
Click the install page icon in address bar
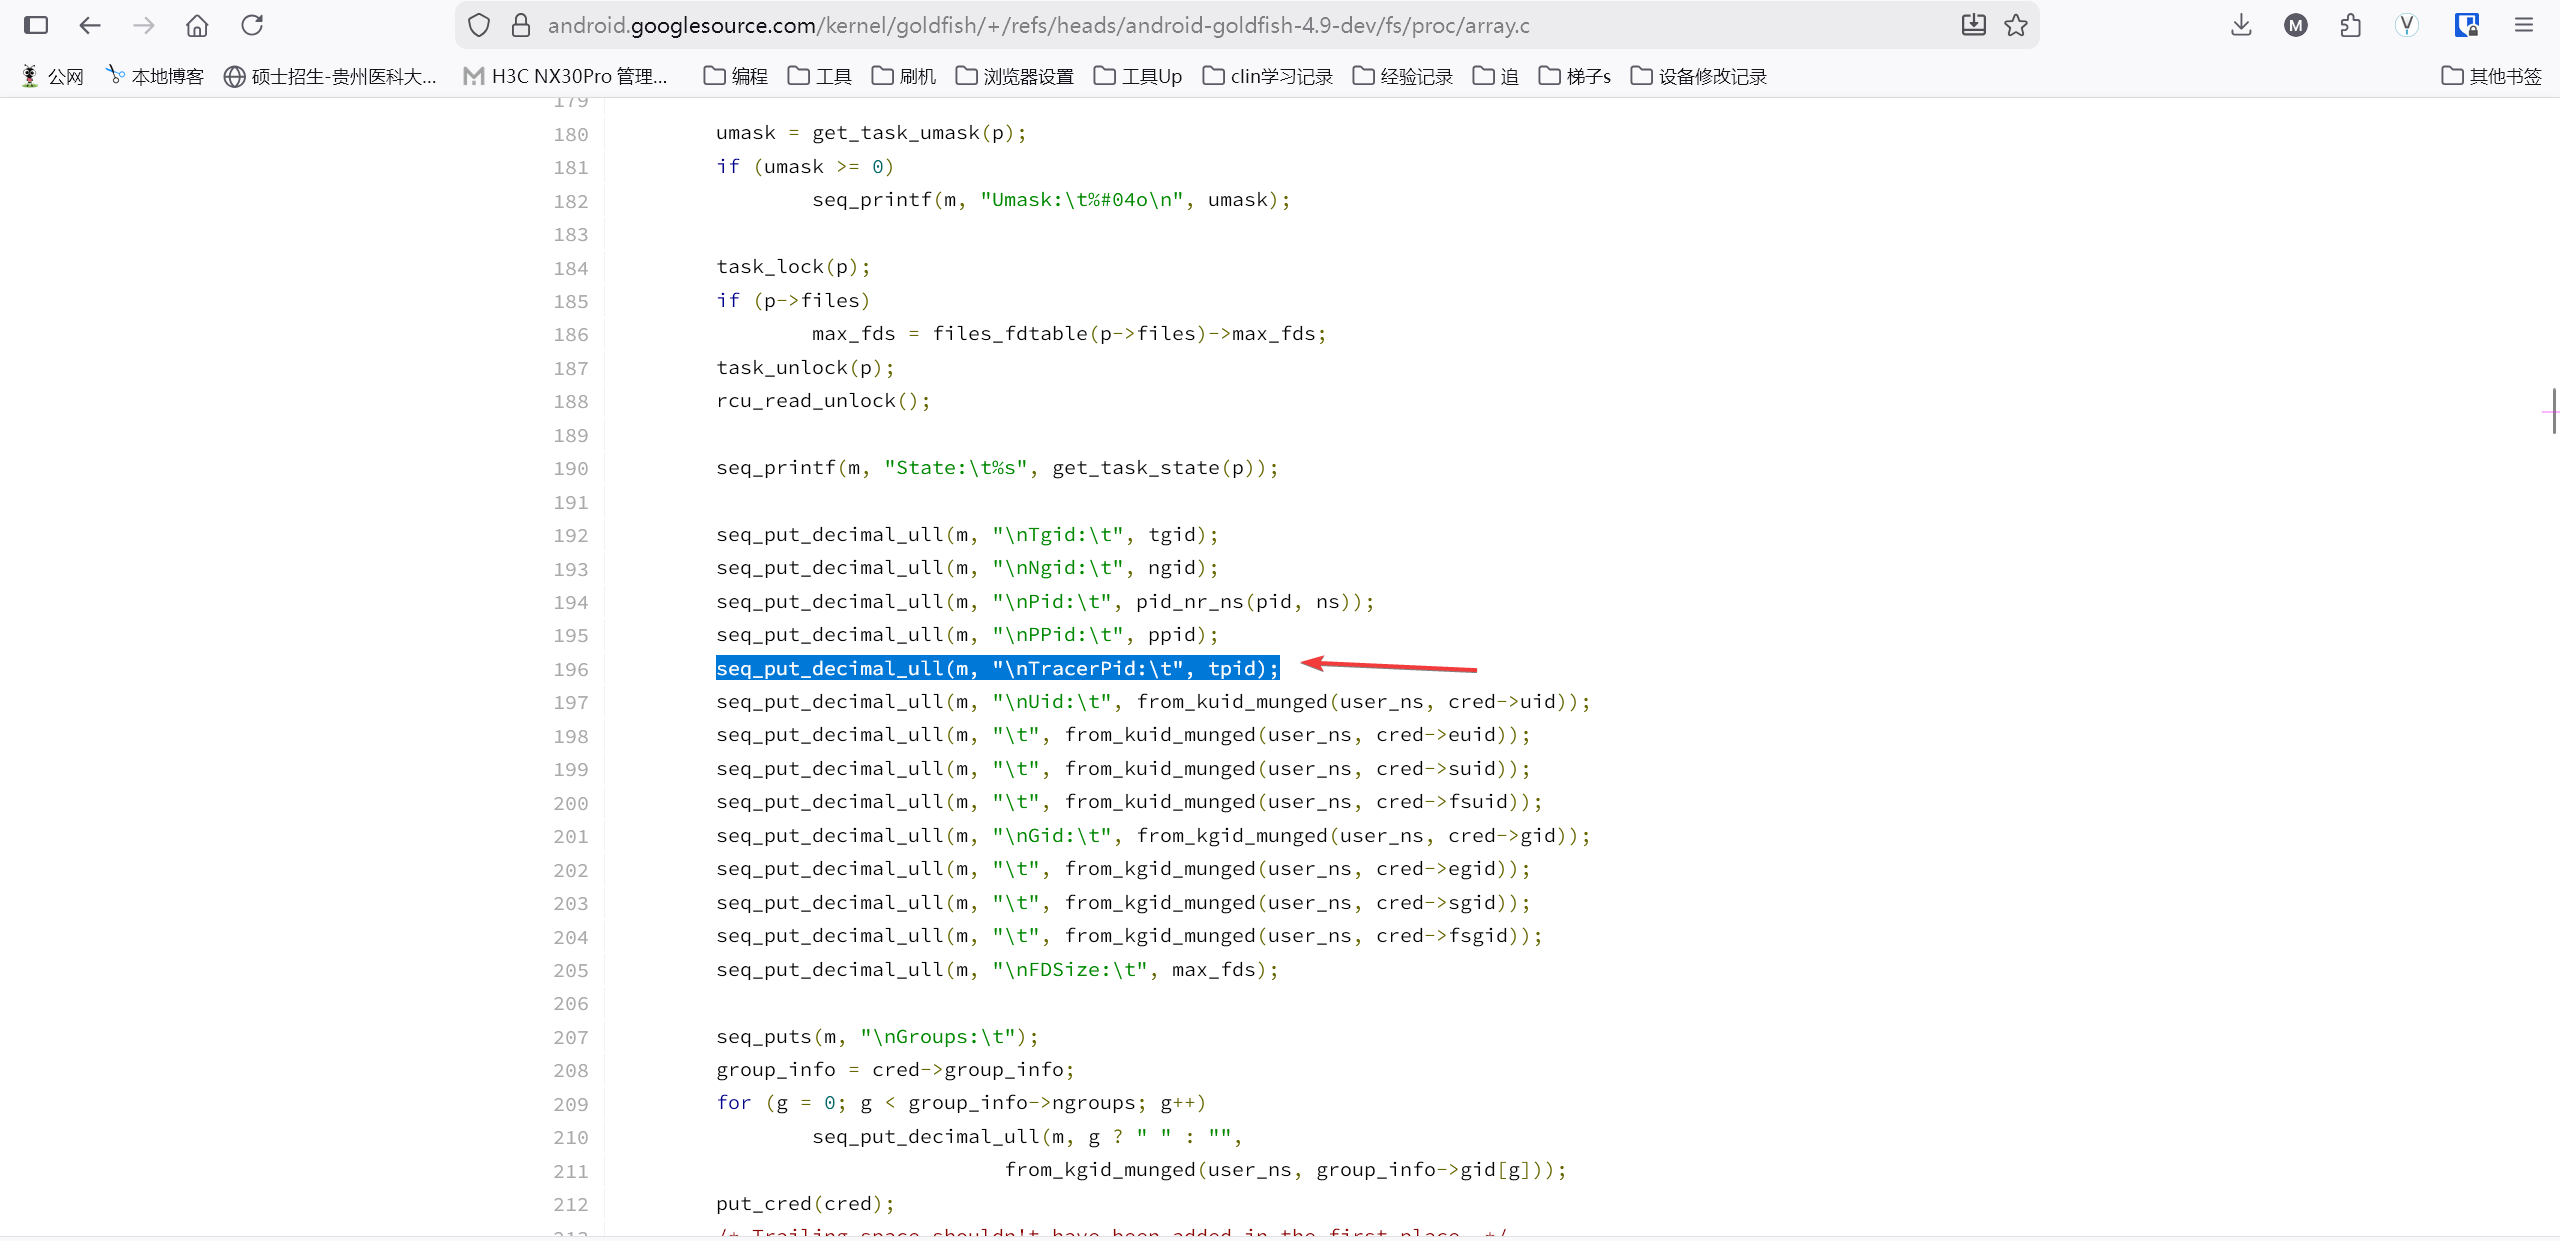click(1973, 25)
